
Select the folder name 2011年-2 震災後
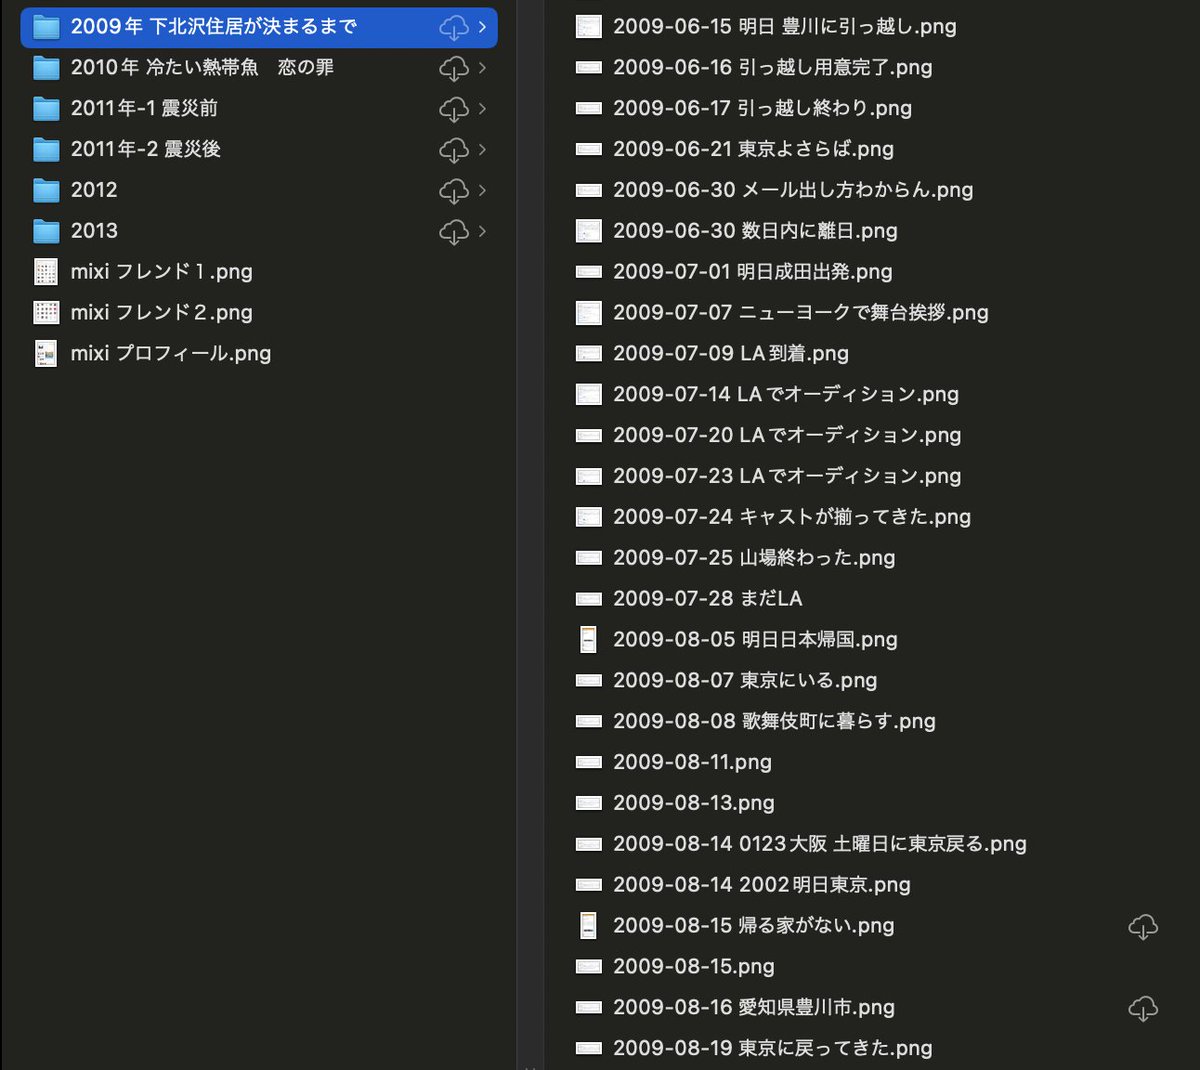pos(146,149)
